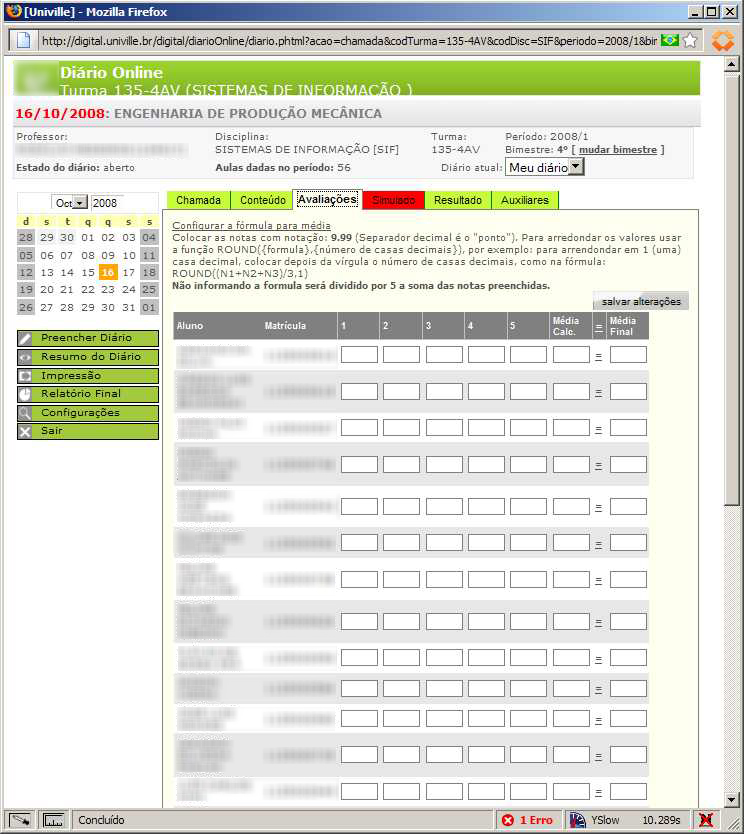Screen dimensions: 744x834
Task: Click the orange RSS feed icon at top right
Action: pyautogui.click(x=723, y=40)
